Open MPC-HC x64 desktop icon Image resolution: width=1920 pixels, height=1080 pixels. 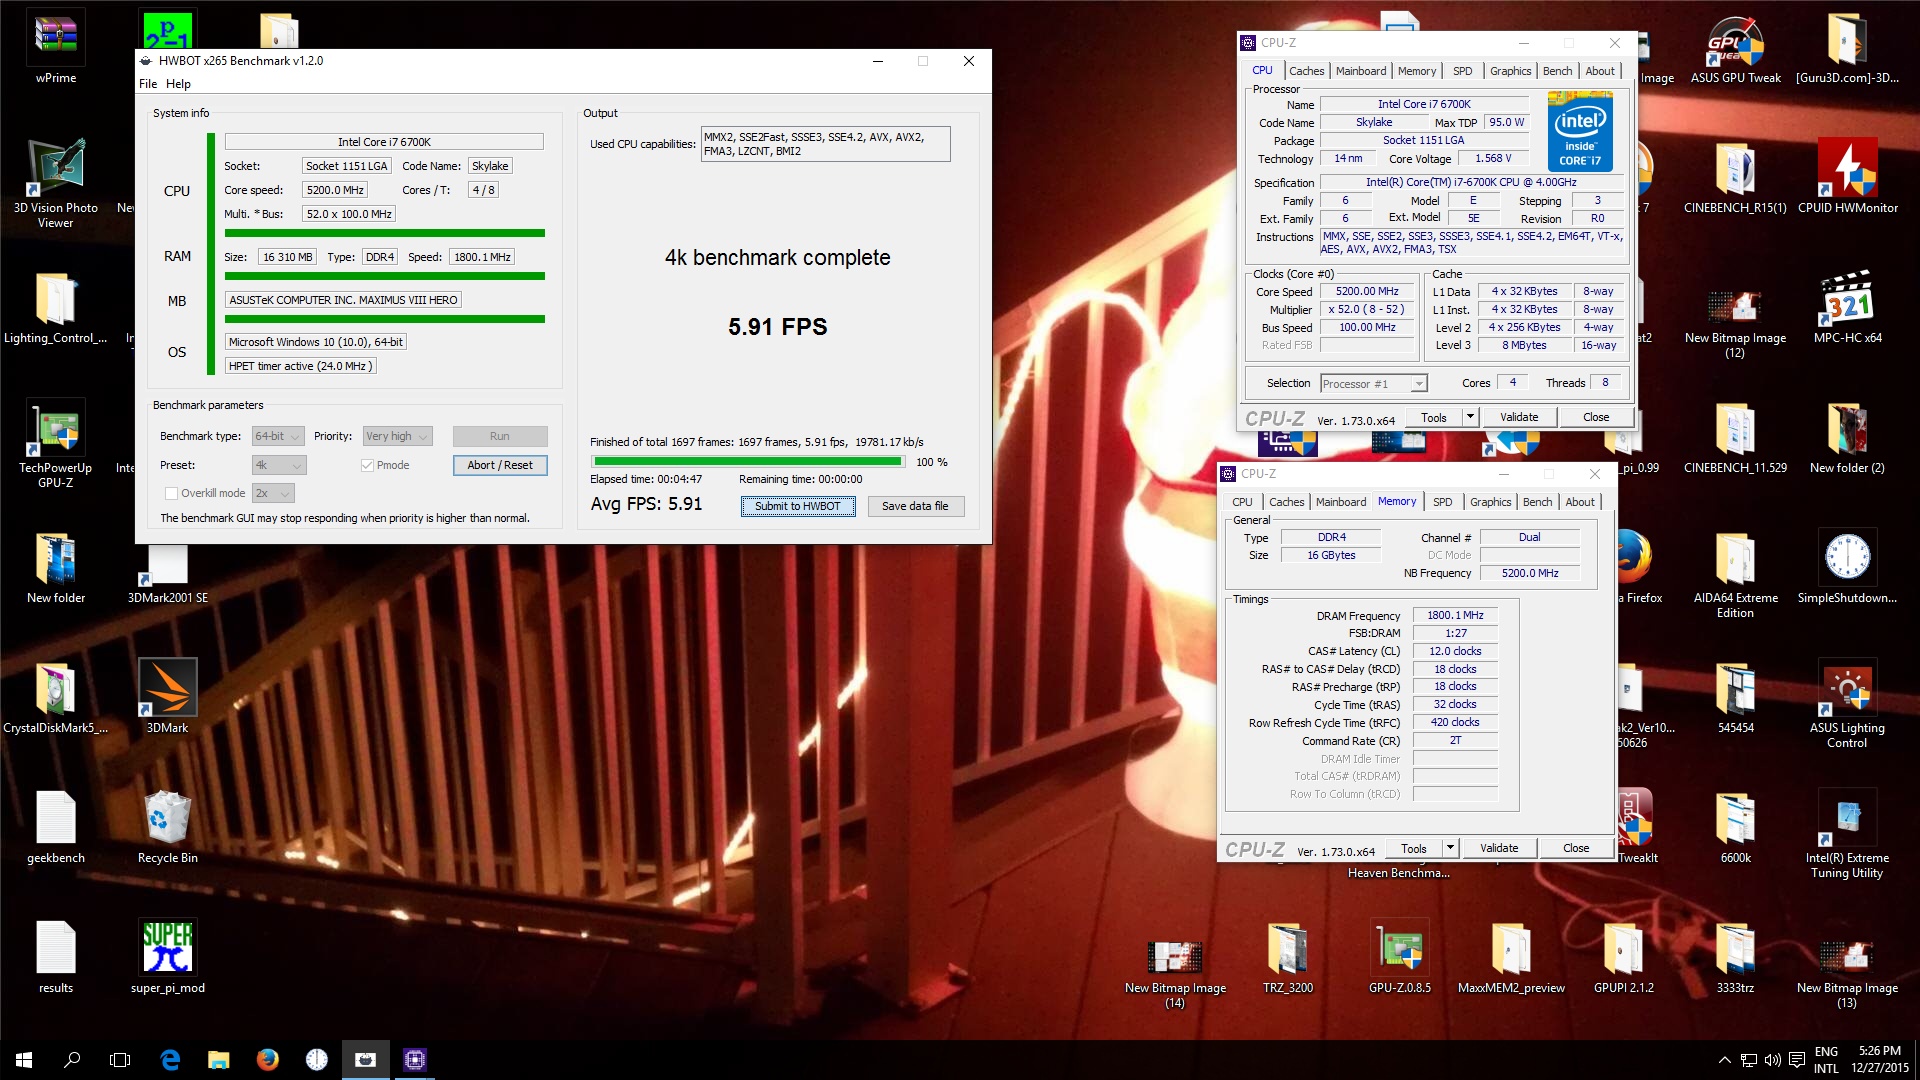coord(1847,305)
